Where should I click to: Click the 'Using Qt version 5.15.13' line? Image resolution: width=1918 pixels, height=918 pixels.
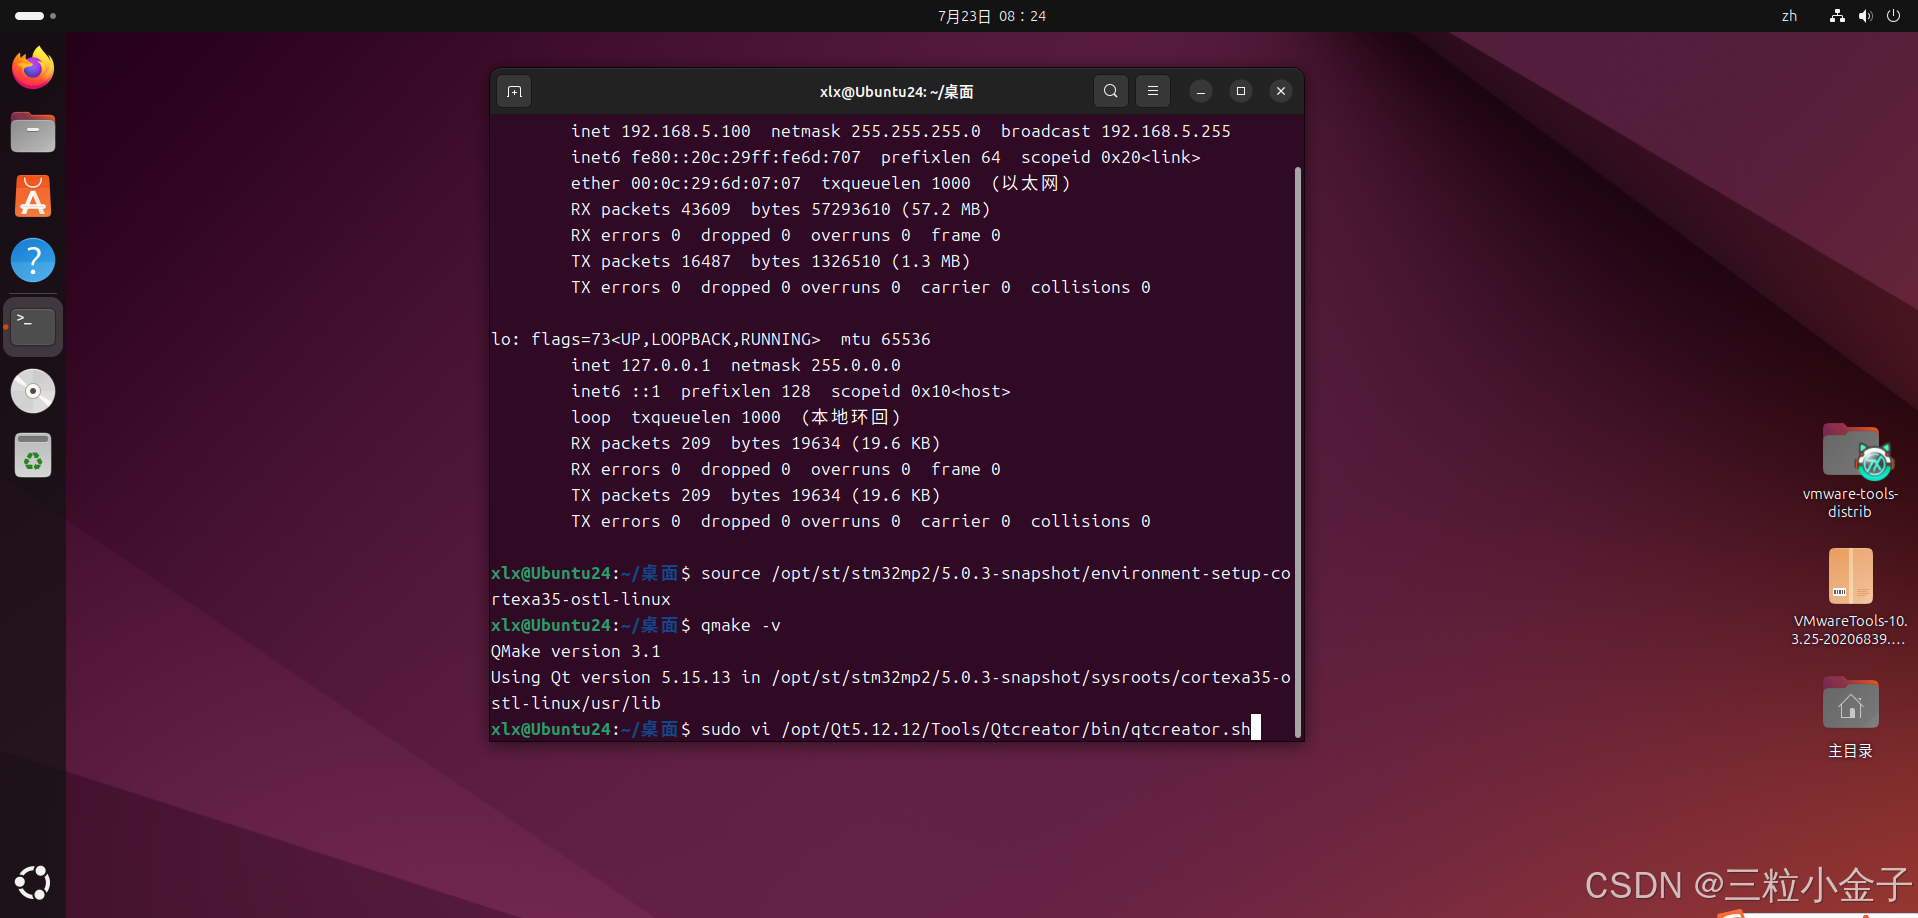891,690
